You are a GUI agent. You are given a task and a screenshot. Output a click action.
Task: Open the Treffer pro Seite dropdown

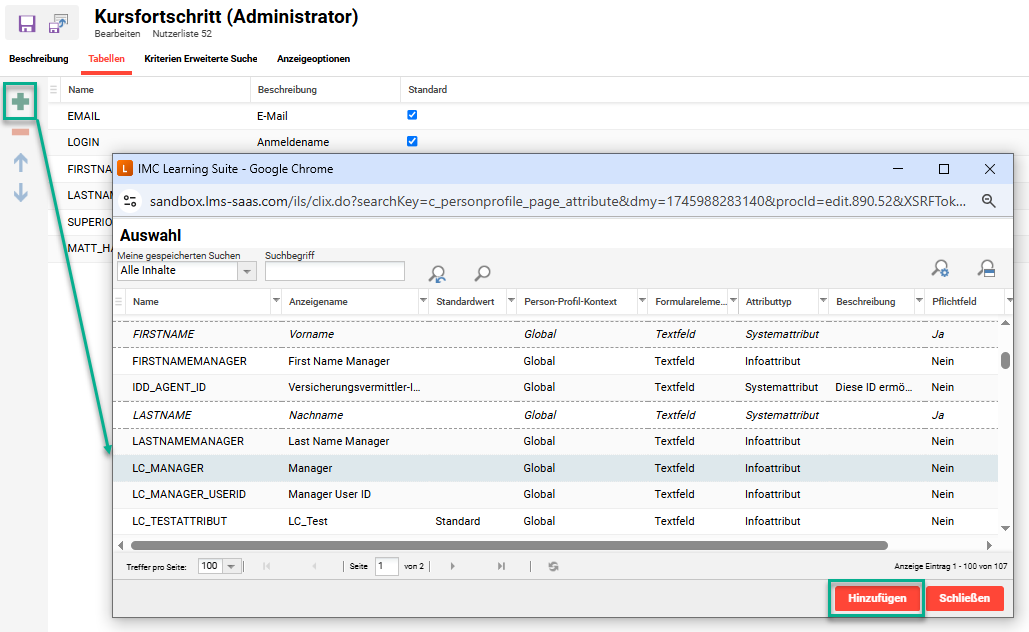click(x=232, y=566)
